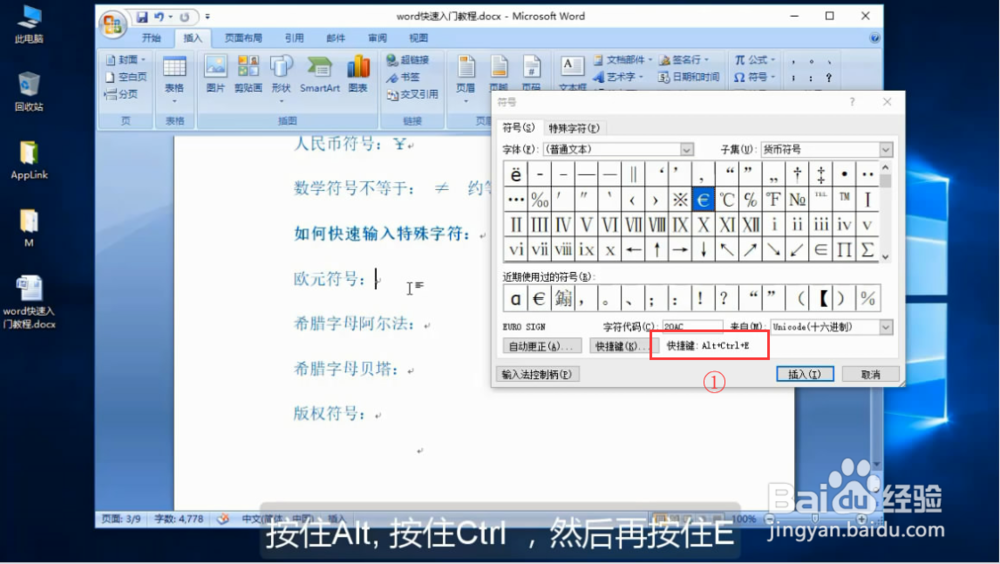Viewport: 1000px width, 564px height.
Task: Insert a blank page (空白页)
Action: 126,77
